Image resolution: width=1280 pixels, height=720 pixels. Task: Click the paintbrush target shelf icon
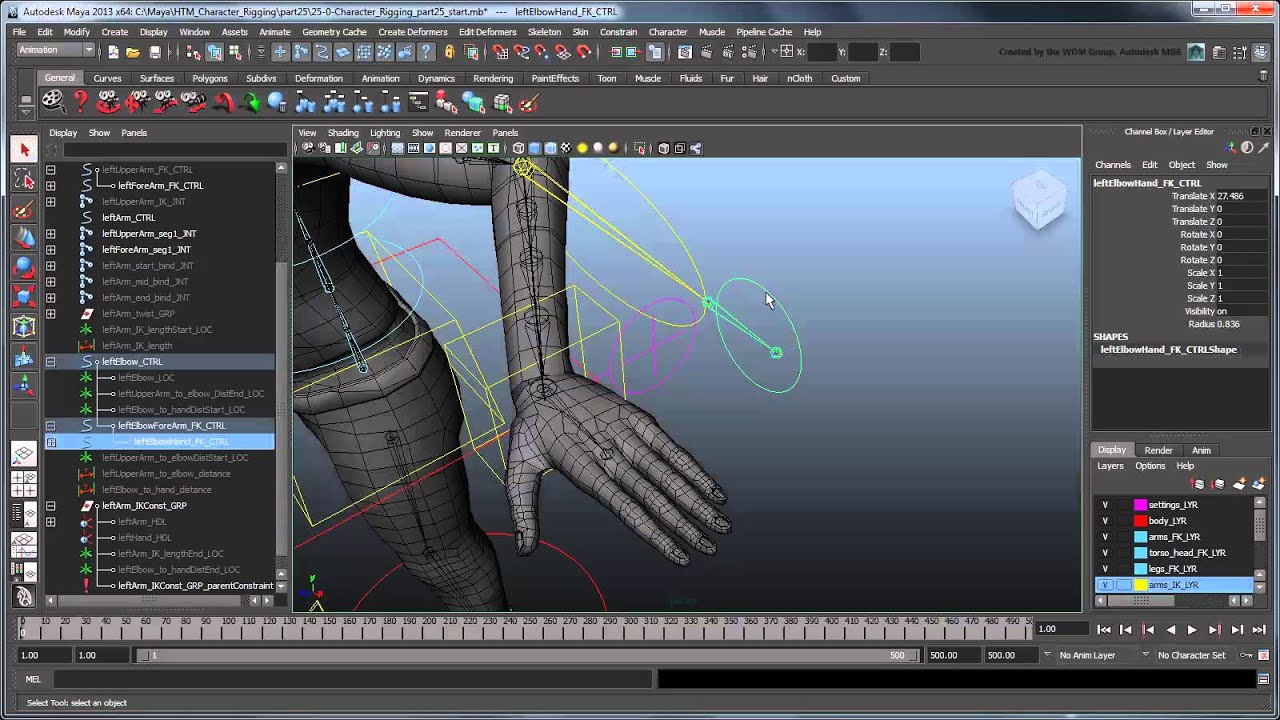pos(530,101)
